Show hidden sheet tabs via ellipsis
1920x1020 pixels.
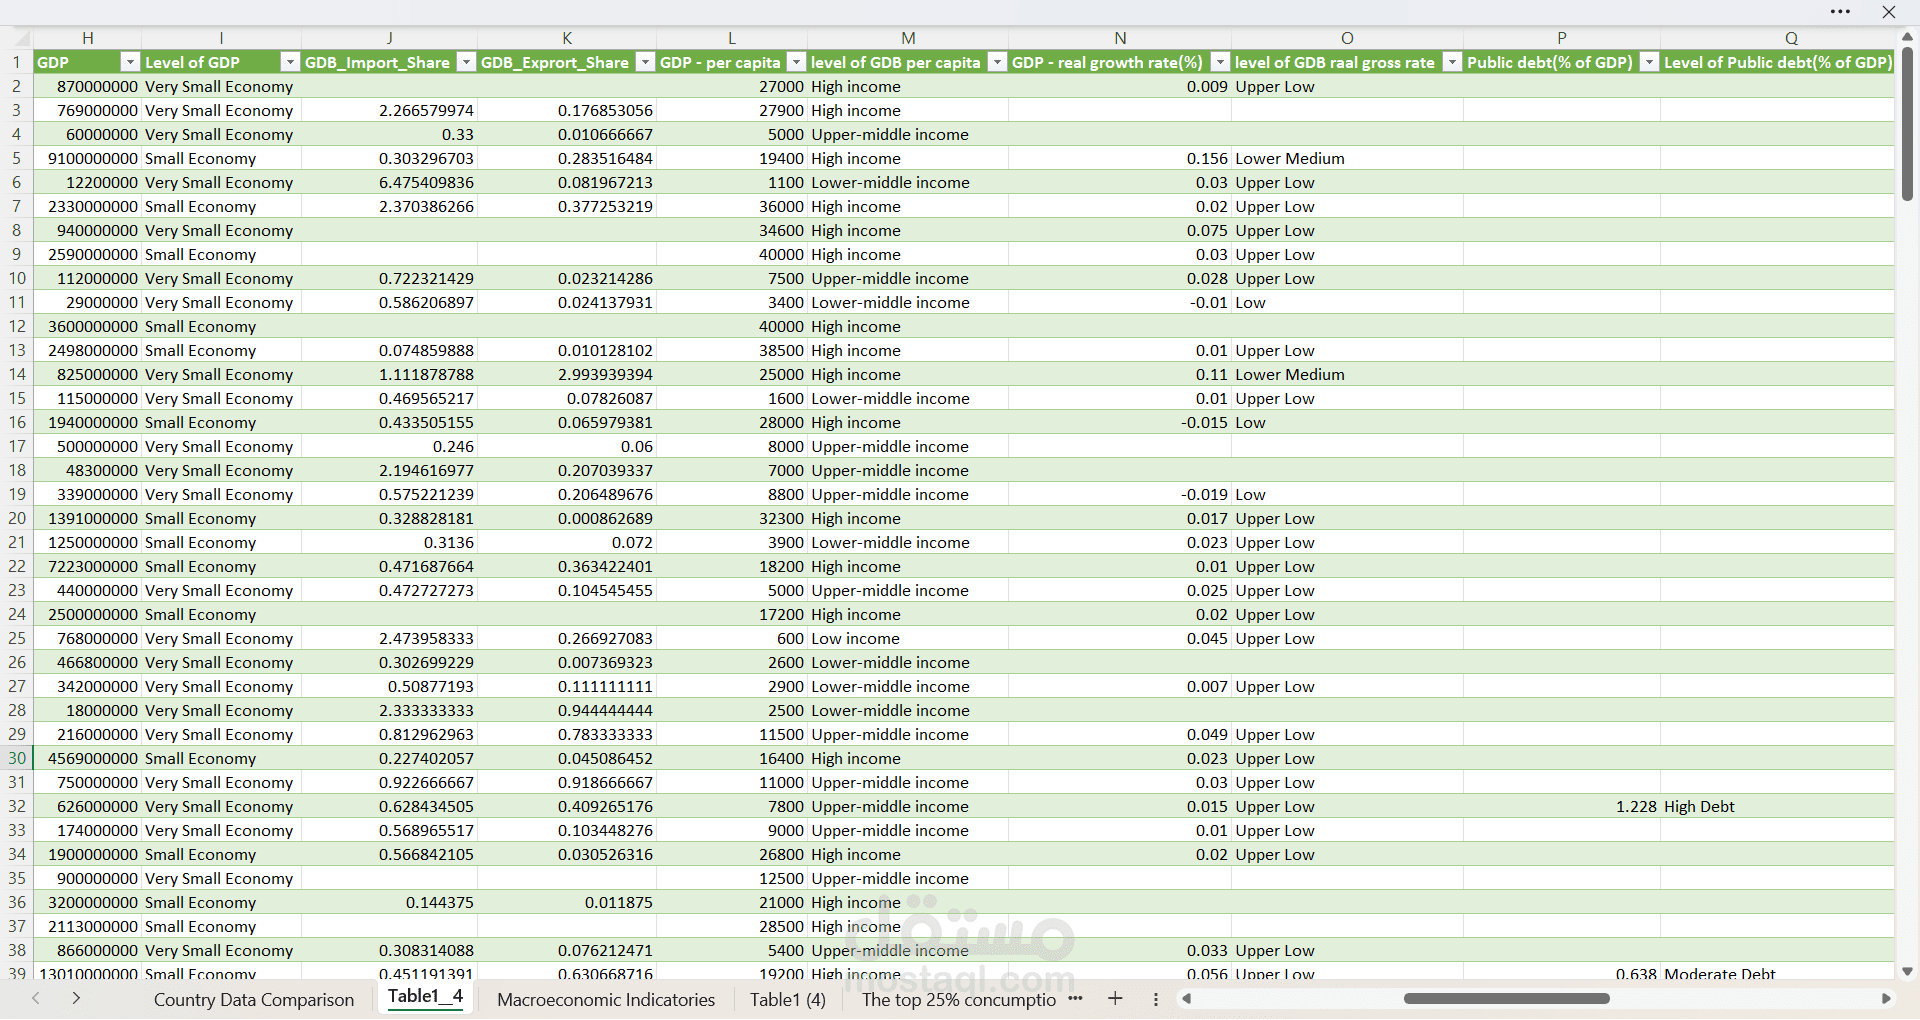[x=1075, y=999]
